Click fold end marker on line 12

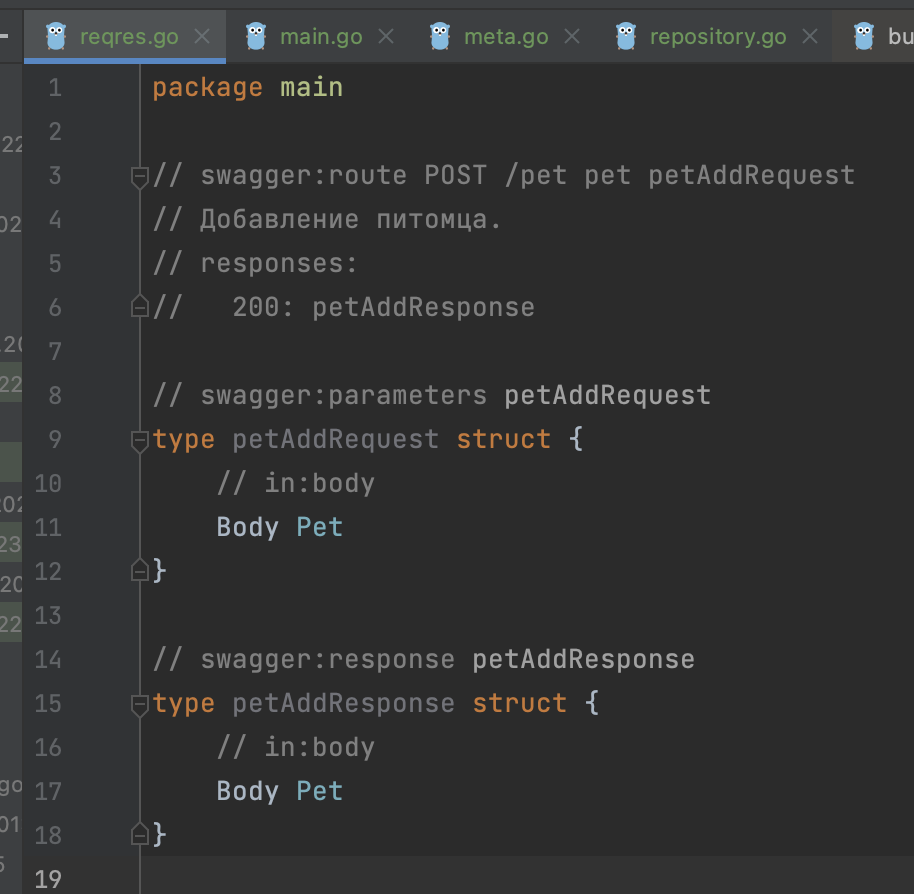pyautogui.click(x=140, y=571)
